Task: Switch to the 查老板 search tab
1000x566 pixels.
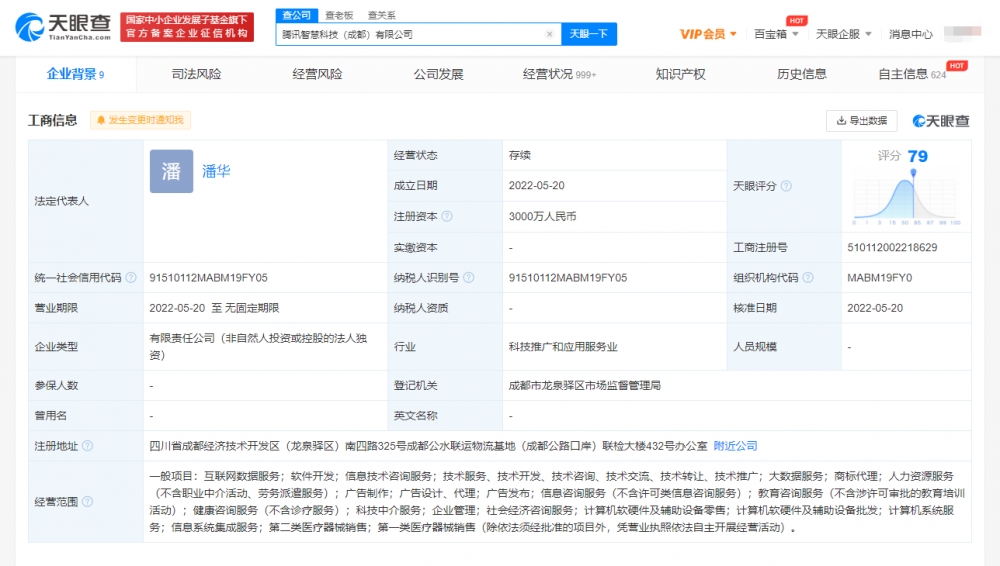Action: pyautogui.click(x=339, y=15)
